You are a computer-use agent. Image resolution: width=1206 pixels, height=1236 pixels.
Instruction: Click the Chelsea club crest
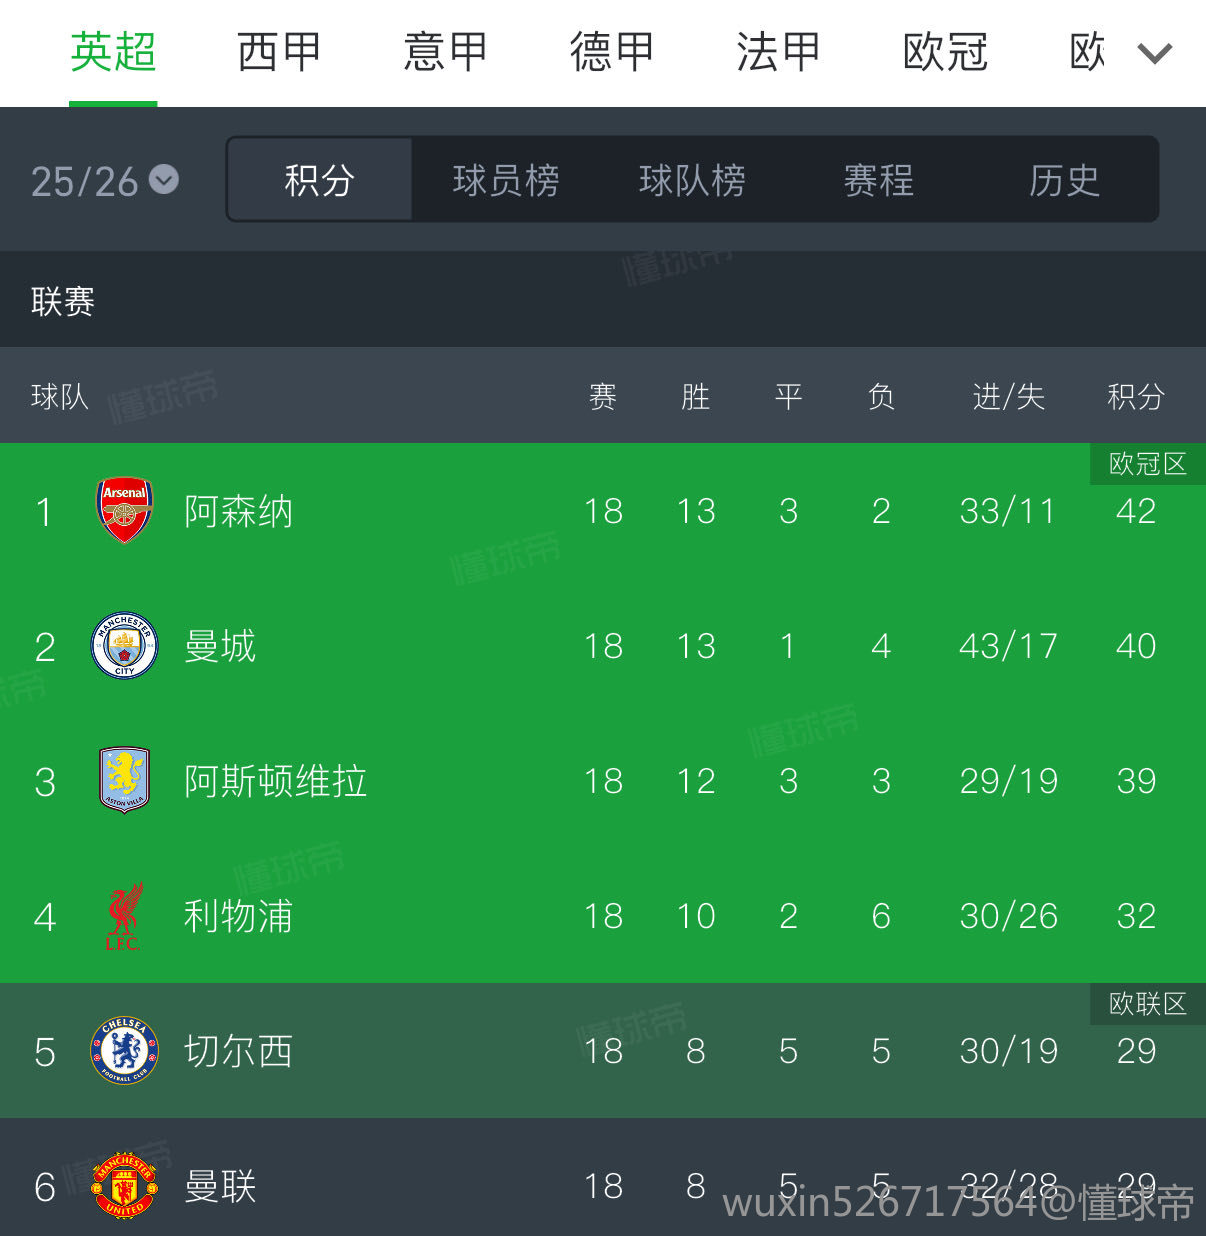tap(124, 1050)
